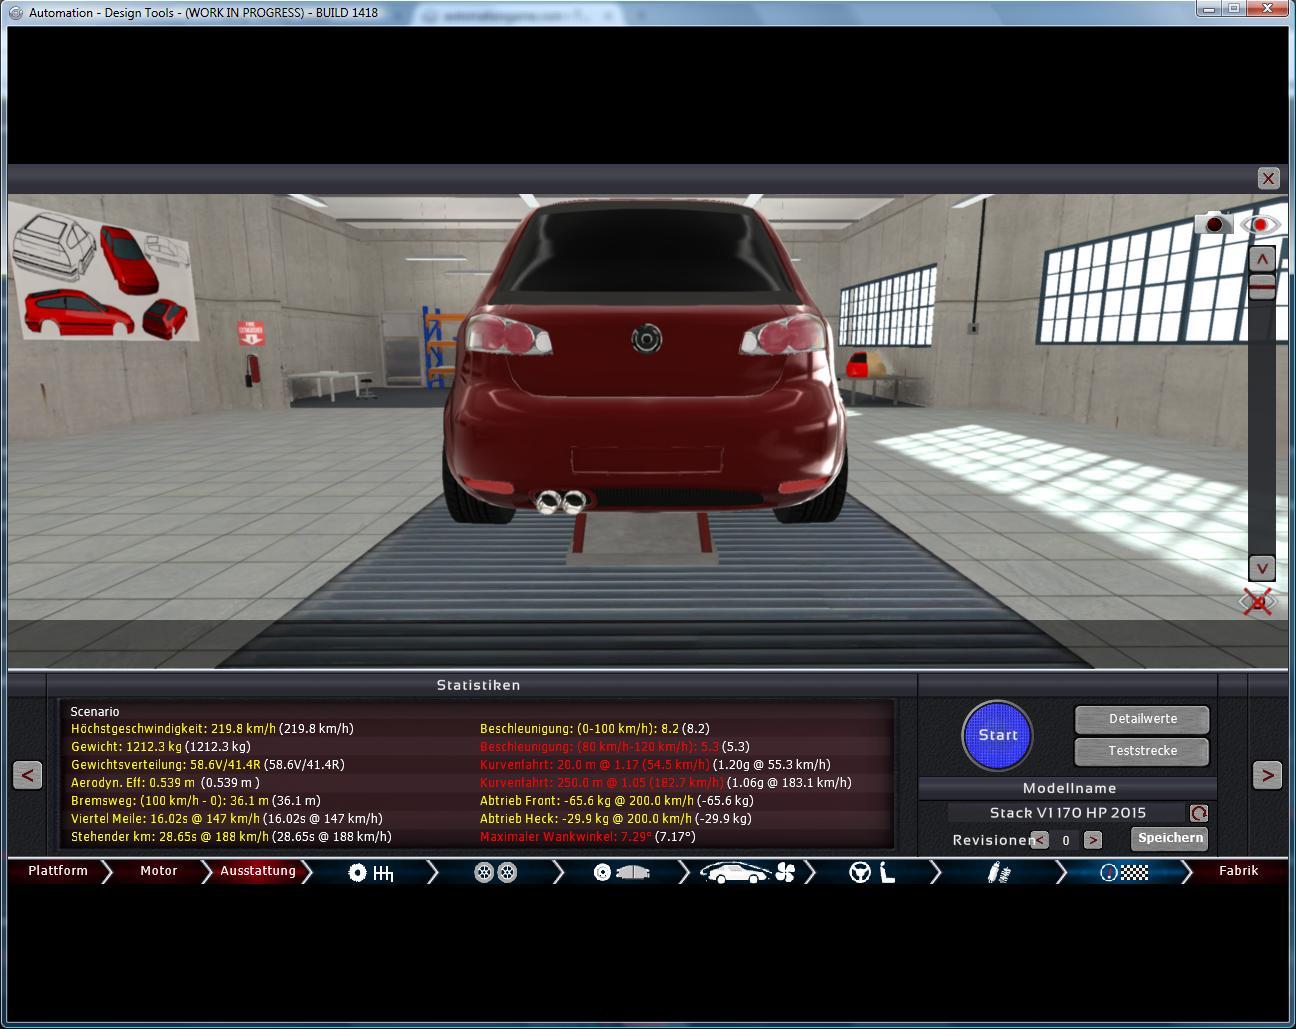
Task: Open the gearbox and drivetrain tab
Action: [x=370, y=873]
